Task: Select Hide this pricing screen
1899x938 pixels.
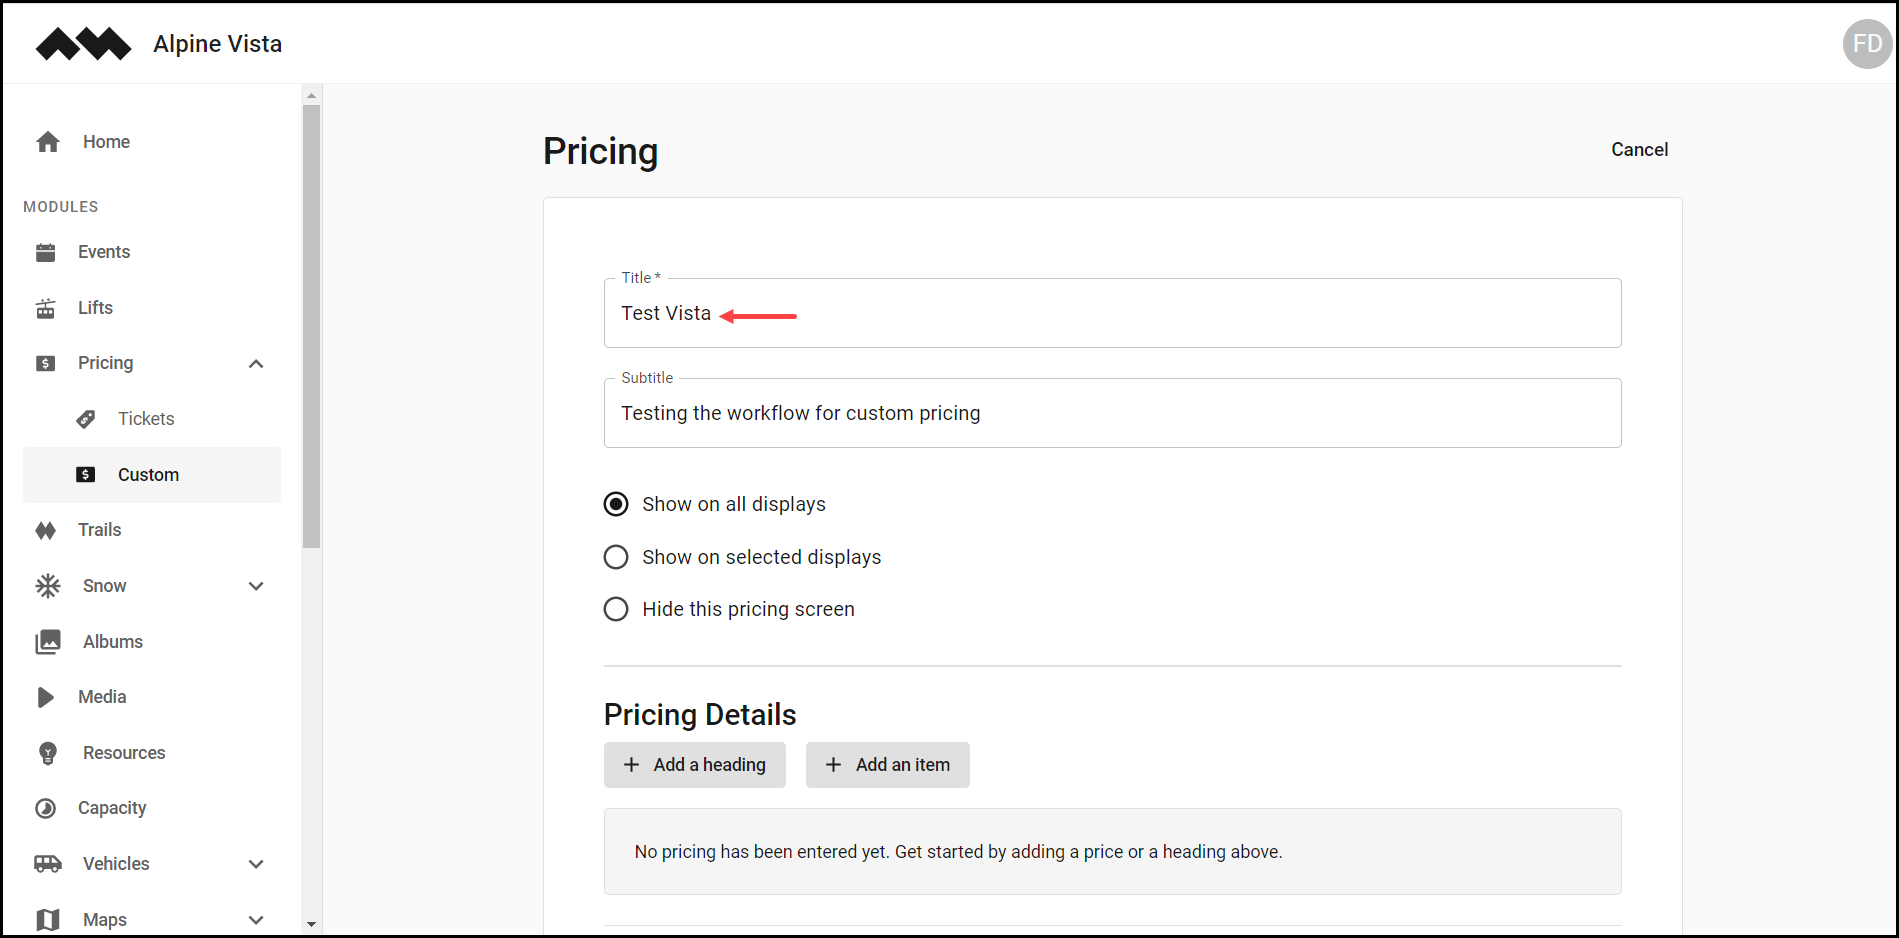Action: (616, 609)
